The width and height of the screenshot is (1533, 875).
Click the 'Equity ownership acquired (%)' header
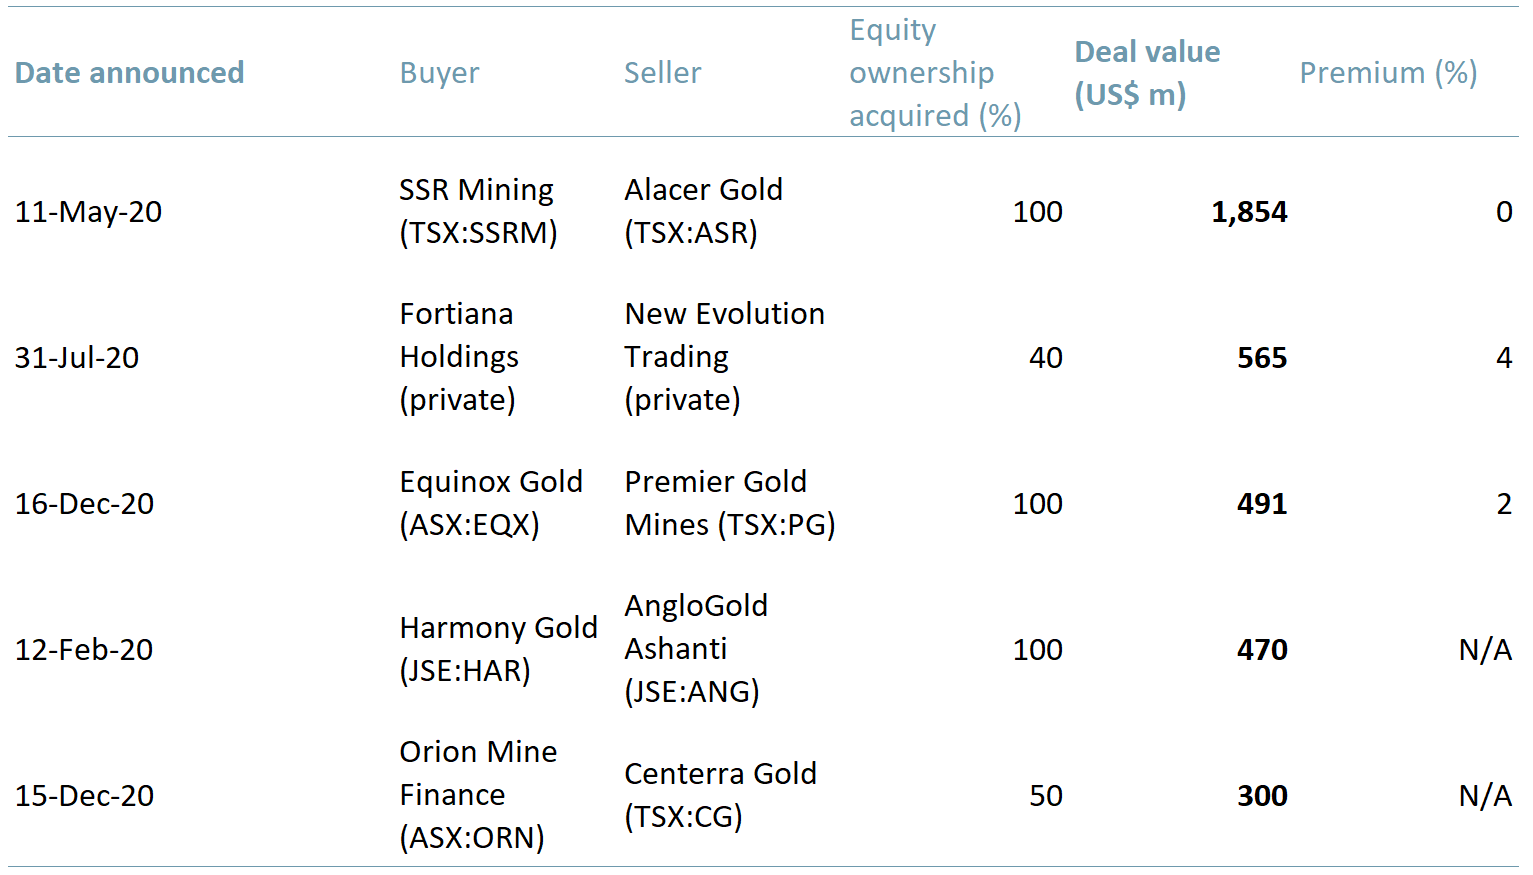click(934, 73)
